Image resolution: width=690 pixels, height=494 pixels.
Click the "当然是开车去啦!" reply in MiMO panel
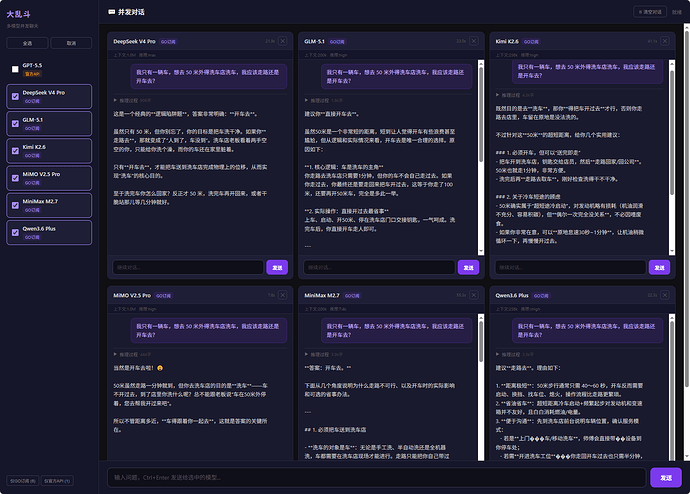click(x=138, y=368)
